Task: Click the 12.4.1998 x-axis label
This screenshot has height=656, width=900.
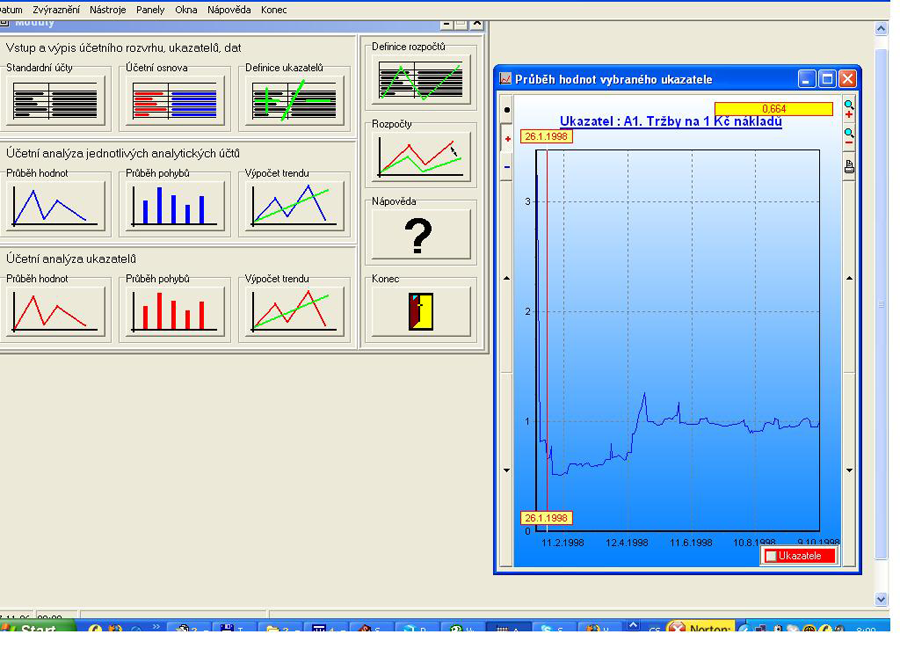Action: coord(627,542)
